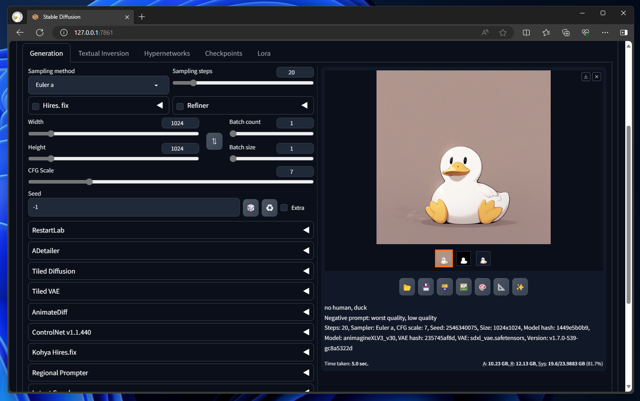Adjust the CFG Scale slider

tap(171, 182)
